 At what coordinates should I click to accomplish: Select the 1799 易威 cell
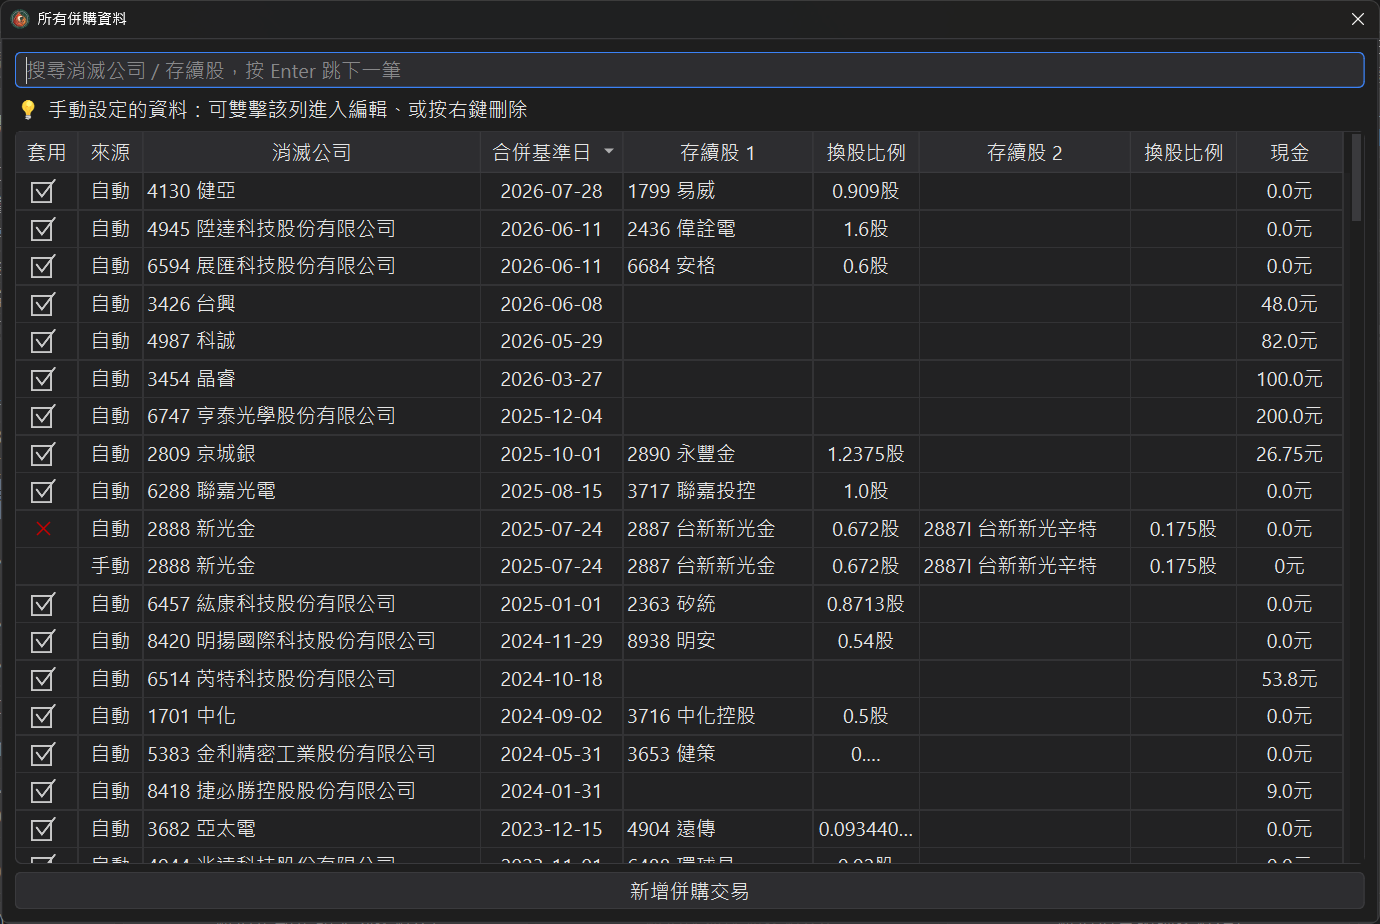tap(718, 191)
